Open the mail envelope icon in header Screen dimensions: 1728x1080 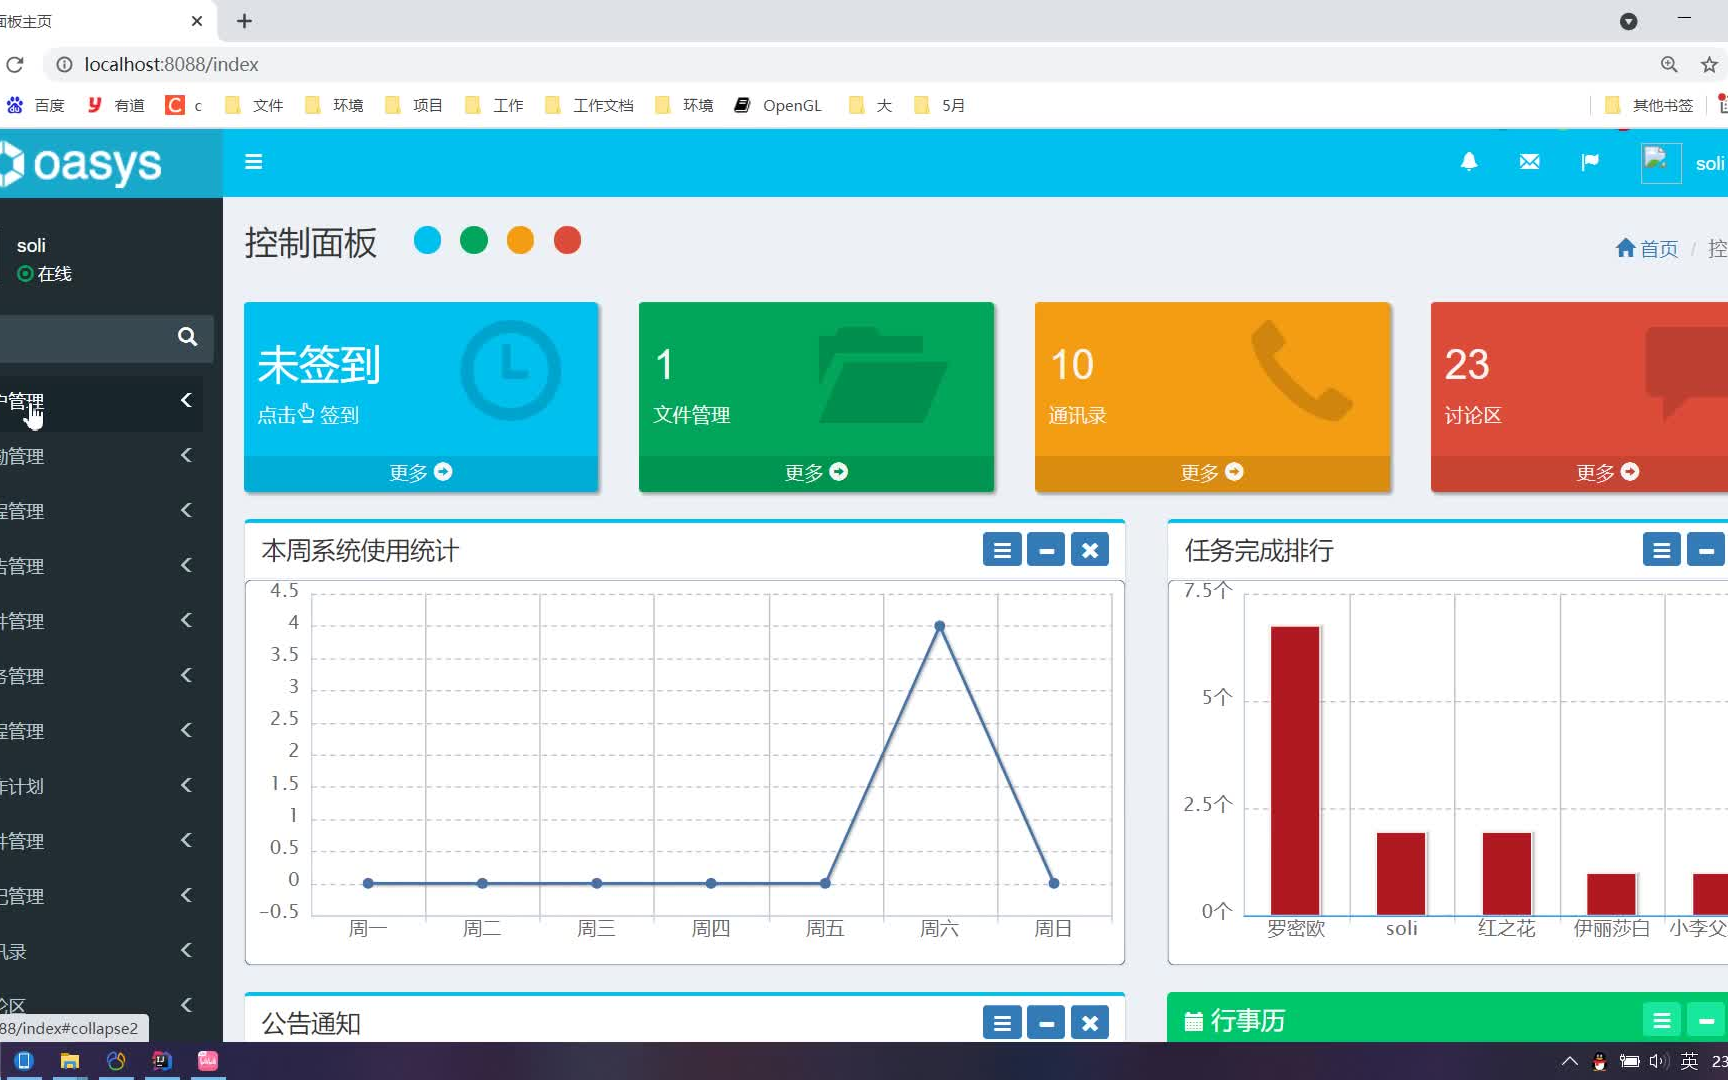point(1529,162)
